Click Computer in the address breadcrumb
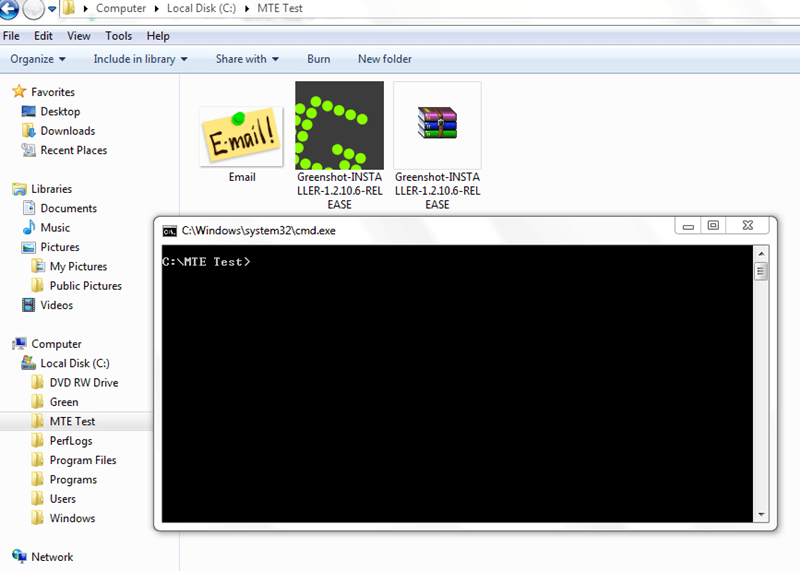 coord(121,9)
